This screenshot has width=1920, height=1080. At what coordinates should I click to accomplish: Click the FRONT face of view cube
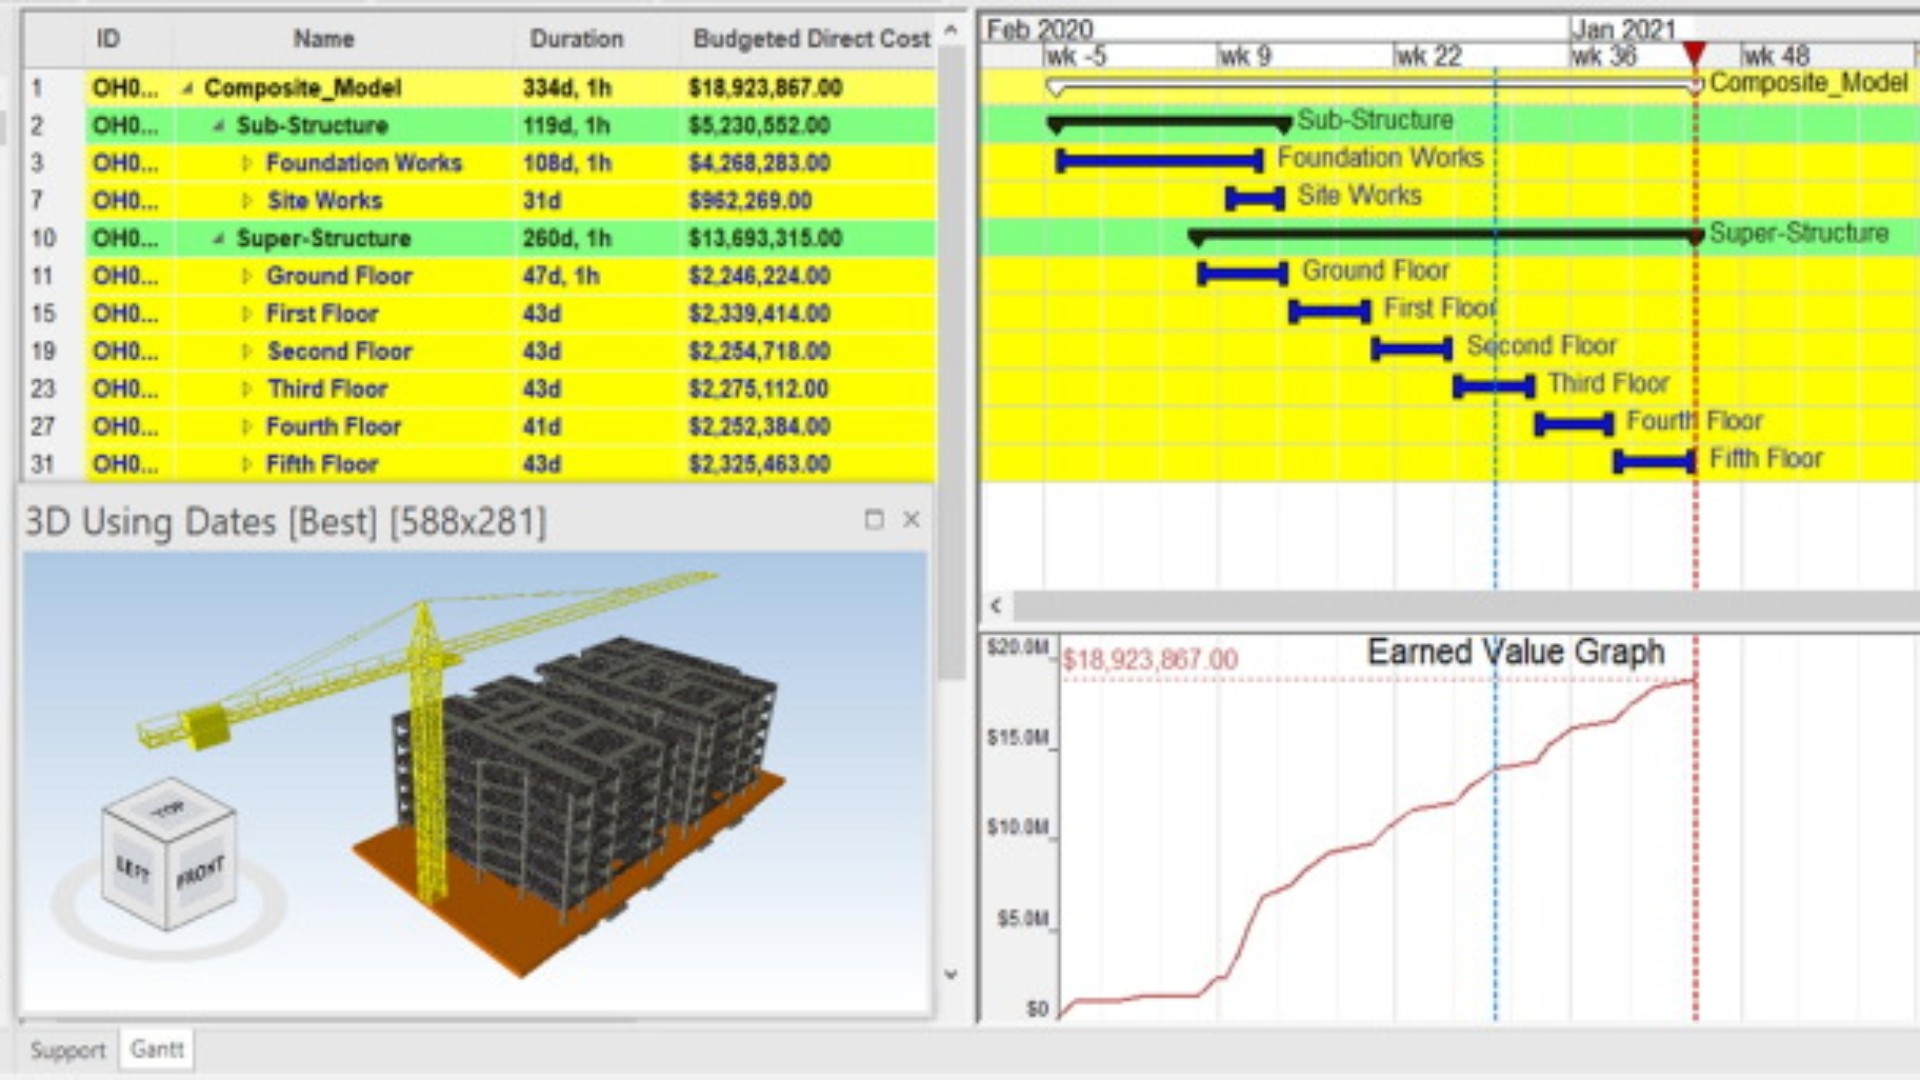pos(200,874)
